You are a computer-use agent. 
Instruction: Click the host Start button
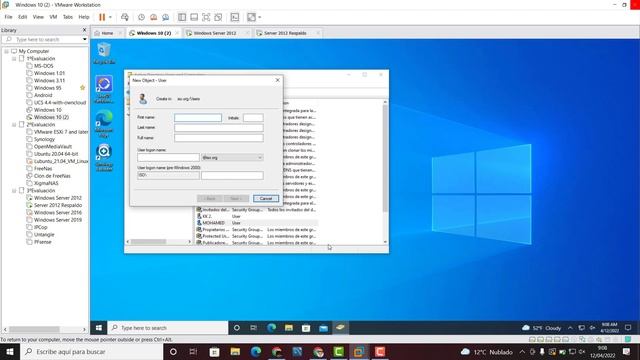tap(10, 352)
